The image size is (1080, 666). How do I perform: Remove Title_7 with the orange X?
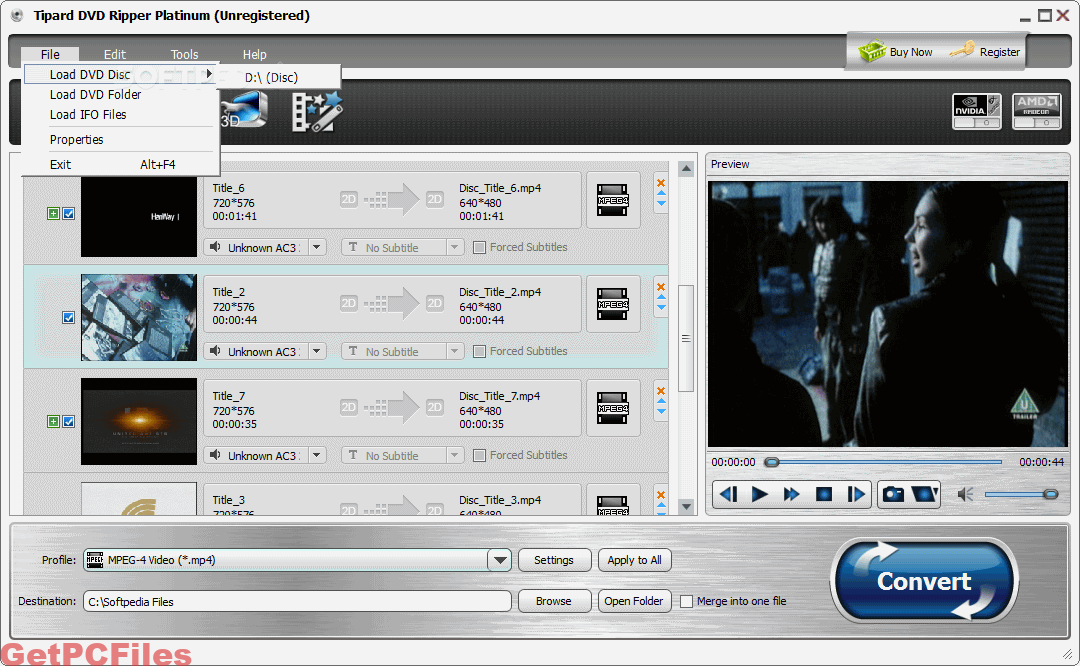(661, 391)
